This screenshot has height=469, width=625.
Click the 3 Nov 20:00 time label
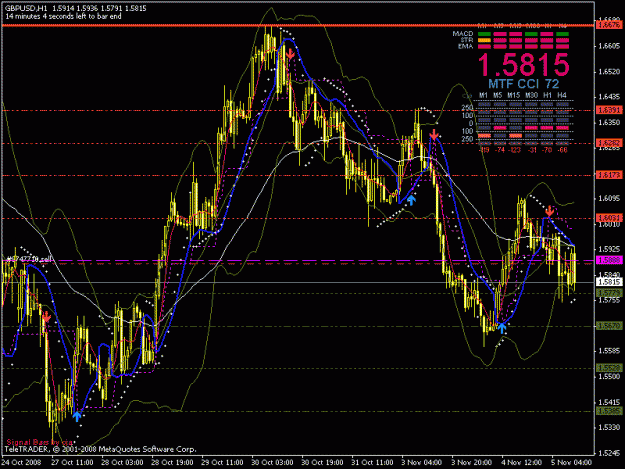point(472,463)
